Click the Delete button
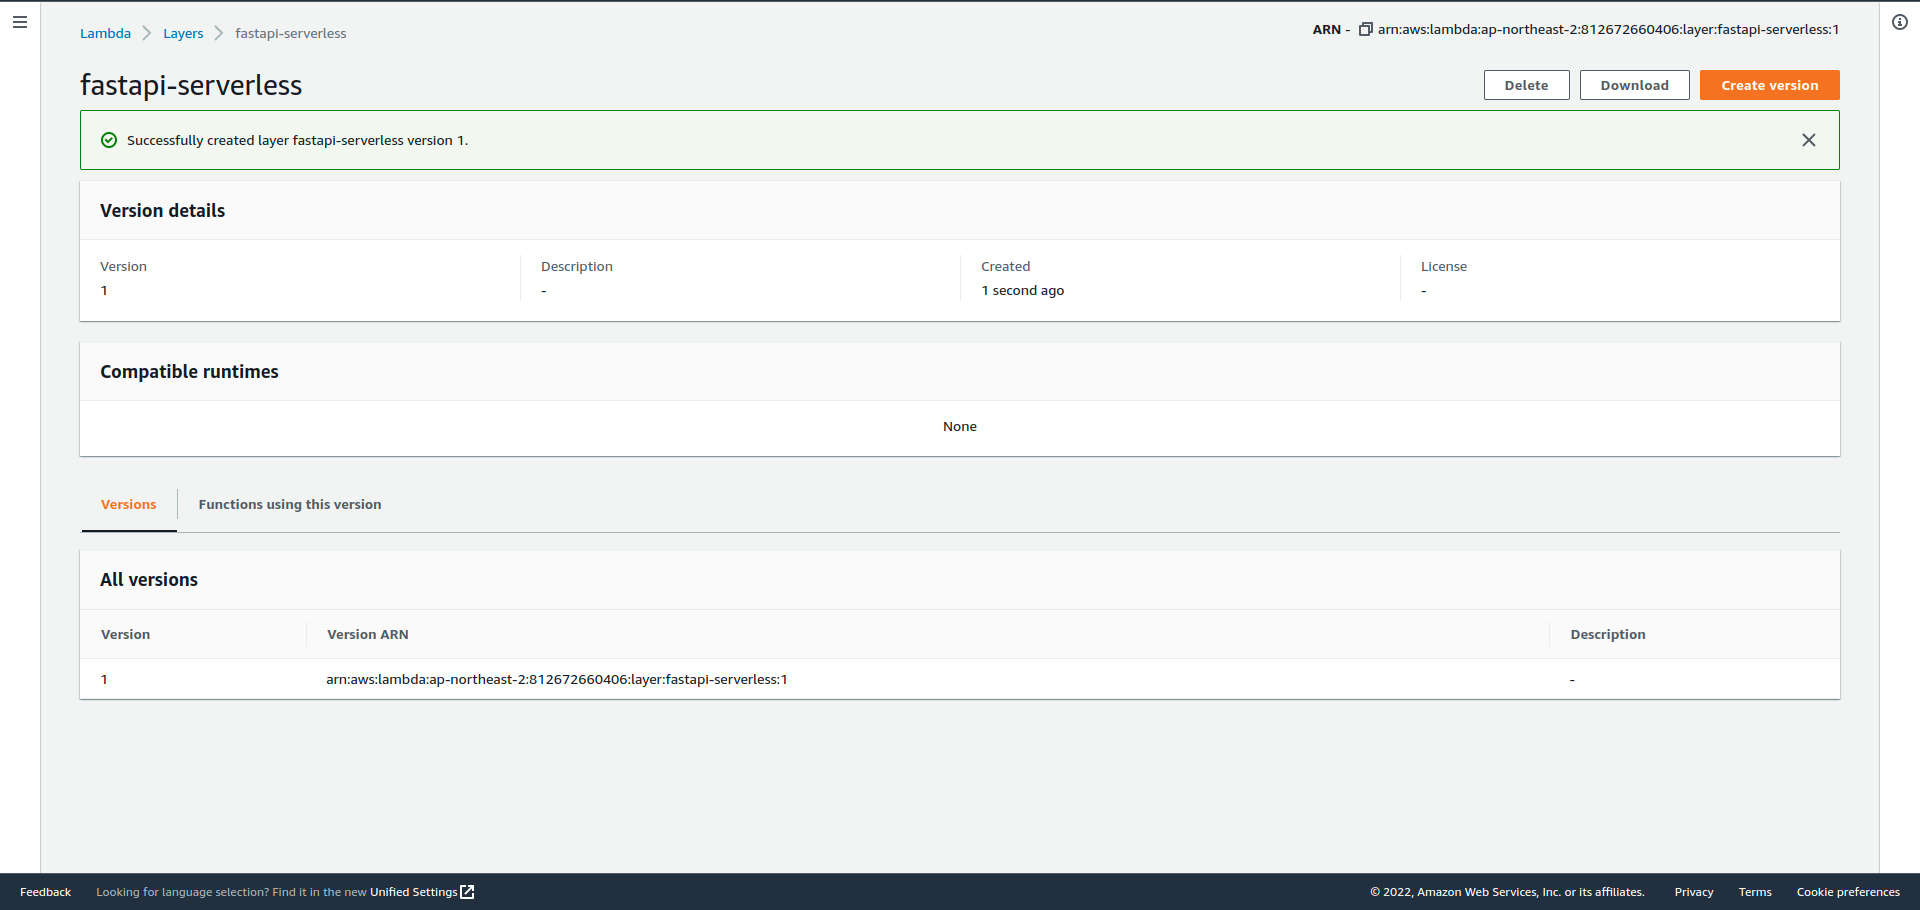Viewport: 1920px width, 910px height. pos(1526,85)
